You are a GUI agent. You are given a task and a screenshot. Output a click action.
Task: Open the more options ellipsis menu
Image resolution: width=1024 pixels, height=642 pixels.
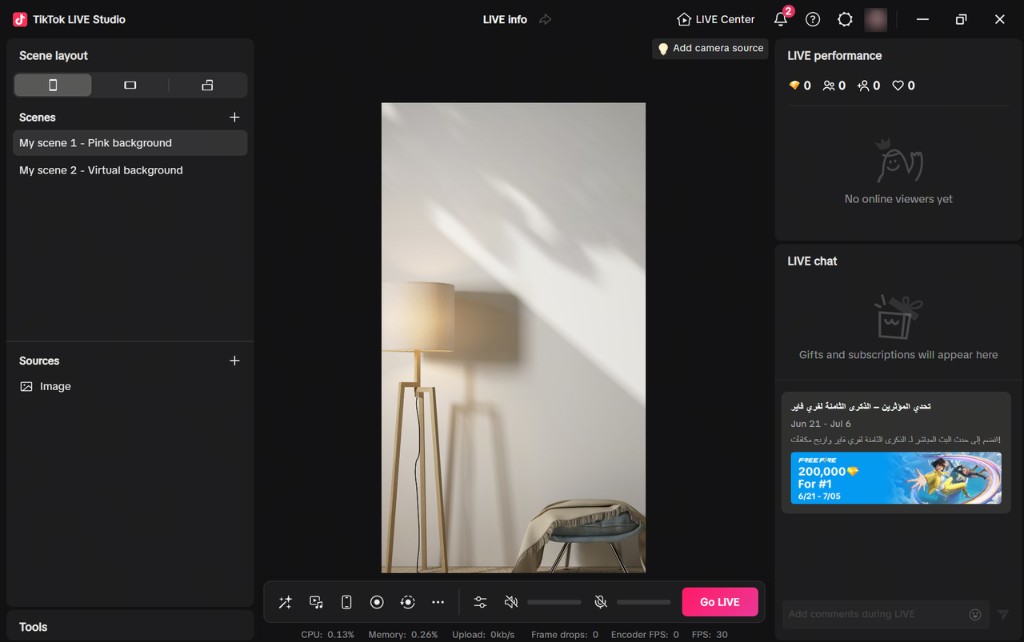(438, 601)
